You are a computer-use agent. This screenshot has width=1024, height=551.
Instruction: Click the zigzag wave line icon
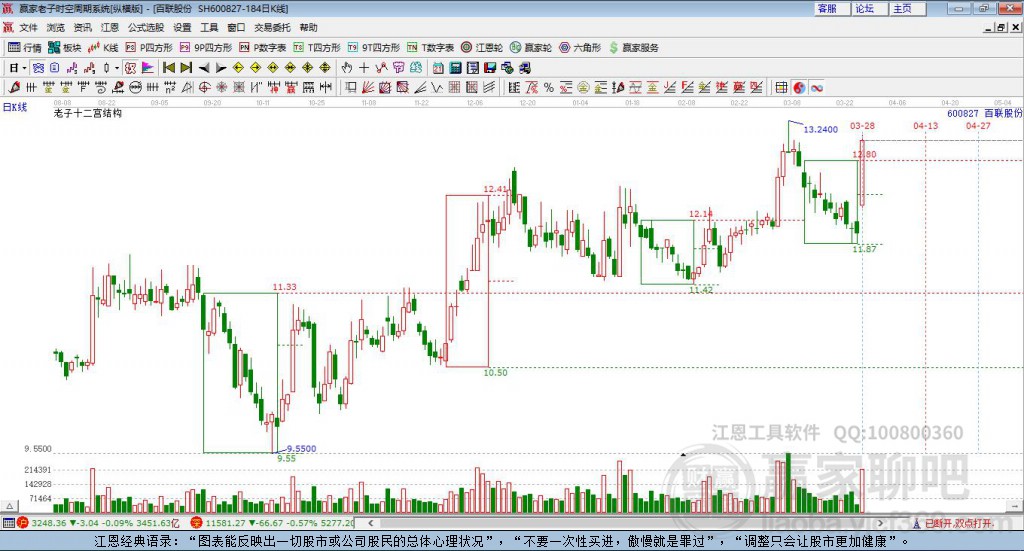(436, 87)
